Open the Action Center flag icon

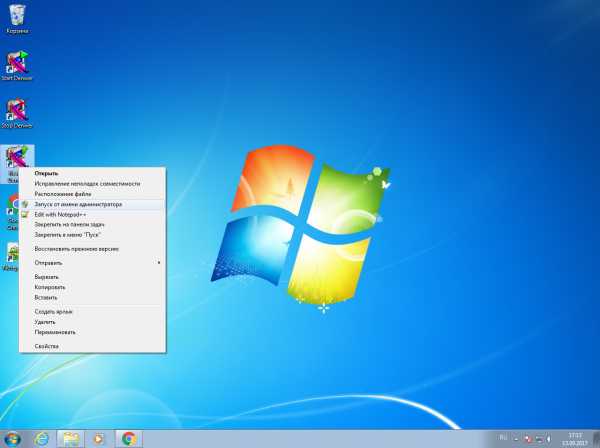[x=528, y=438]
